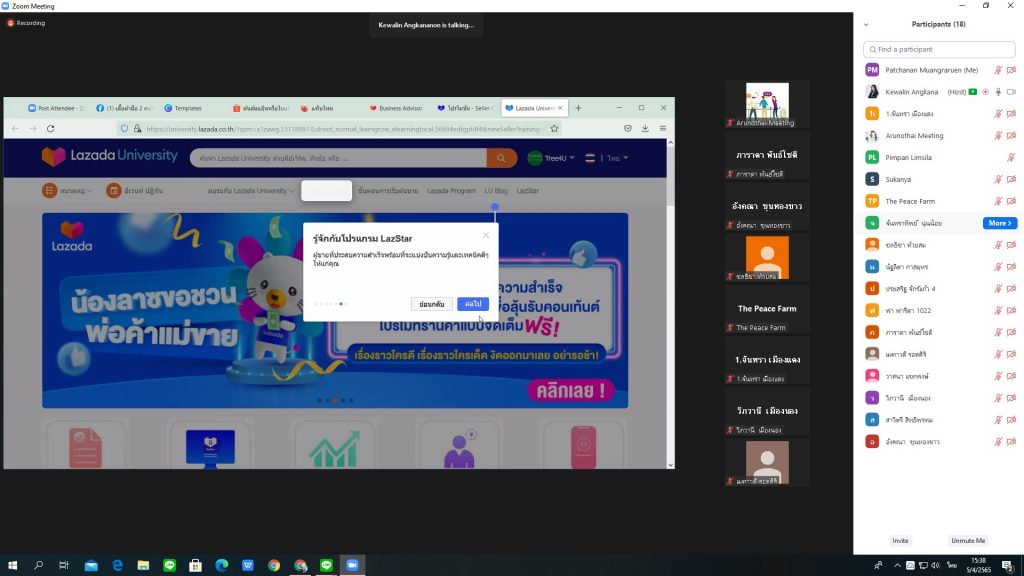Image resolution: width=1024 pixels, height=576 pixels.
Task: Click Patchanan Muangraruen's muted microphone icon
Action: 998,70
